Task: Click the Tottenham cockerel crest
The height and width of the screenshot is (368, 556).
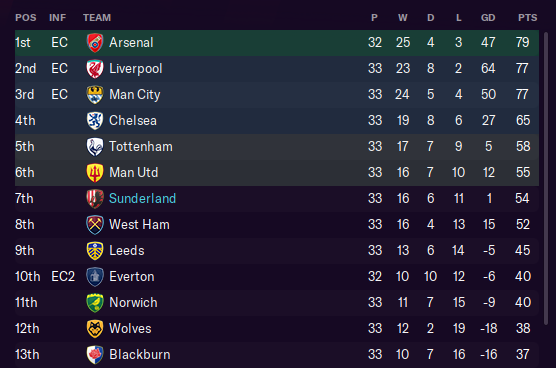Action: coord(95,146)
